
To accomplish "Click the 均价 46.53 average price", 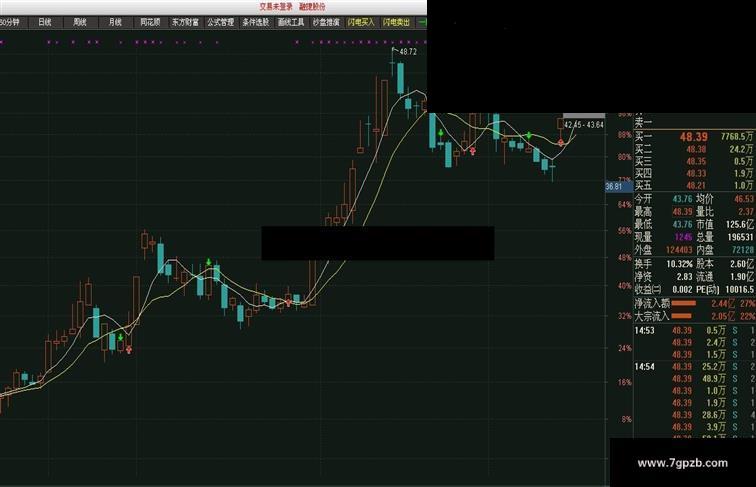I will click(743, 199).
